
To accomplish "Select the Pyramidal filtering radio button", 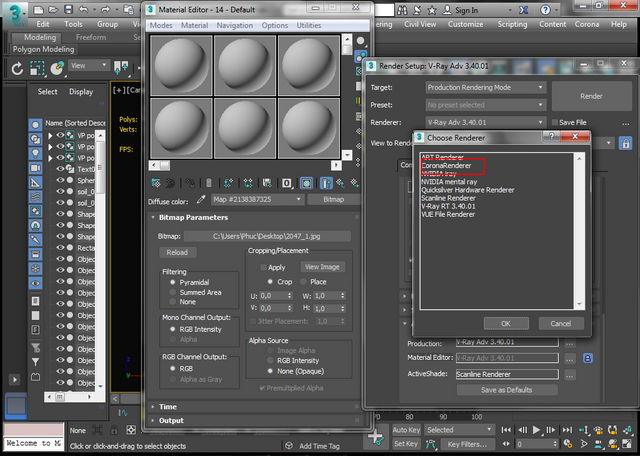I will [173, 282].
